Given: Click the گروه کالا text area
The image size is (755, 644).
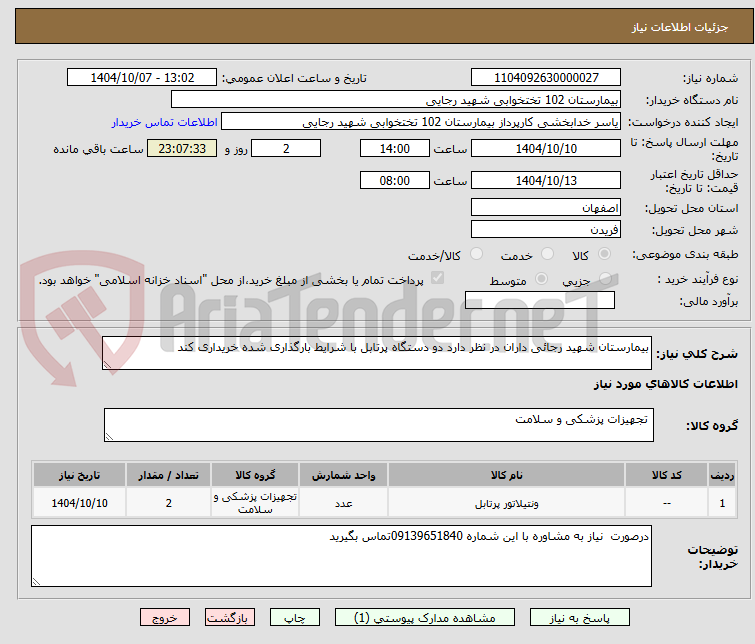Looking at the screenshot, I should [378, 425].
